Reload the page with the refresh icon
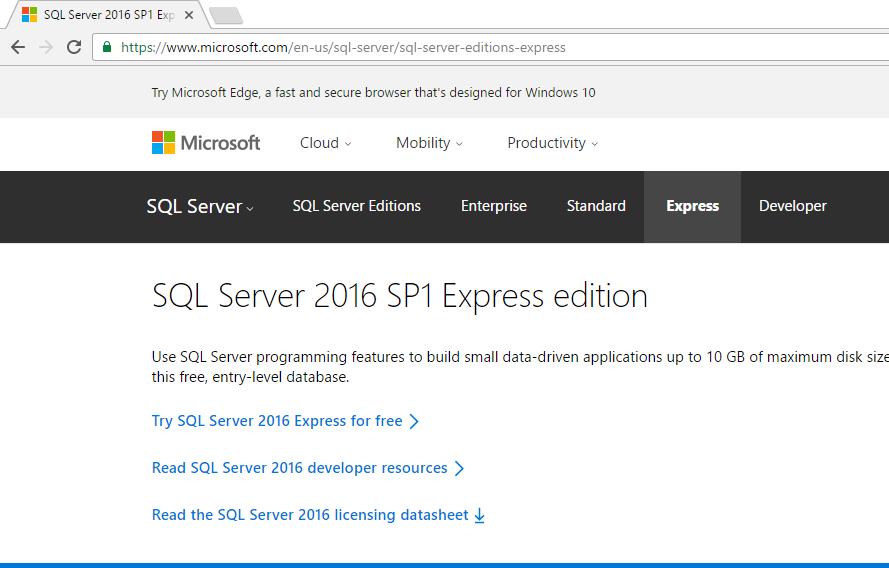Image resolution: width=889 pixels, height=568 pixels. (x=74, y=47)
